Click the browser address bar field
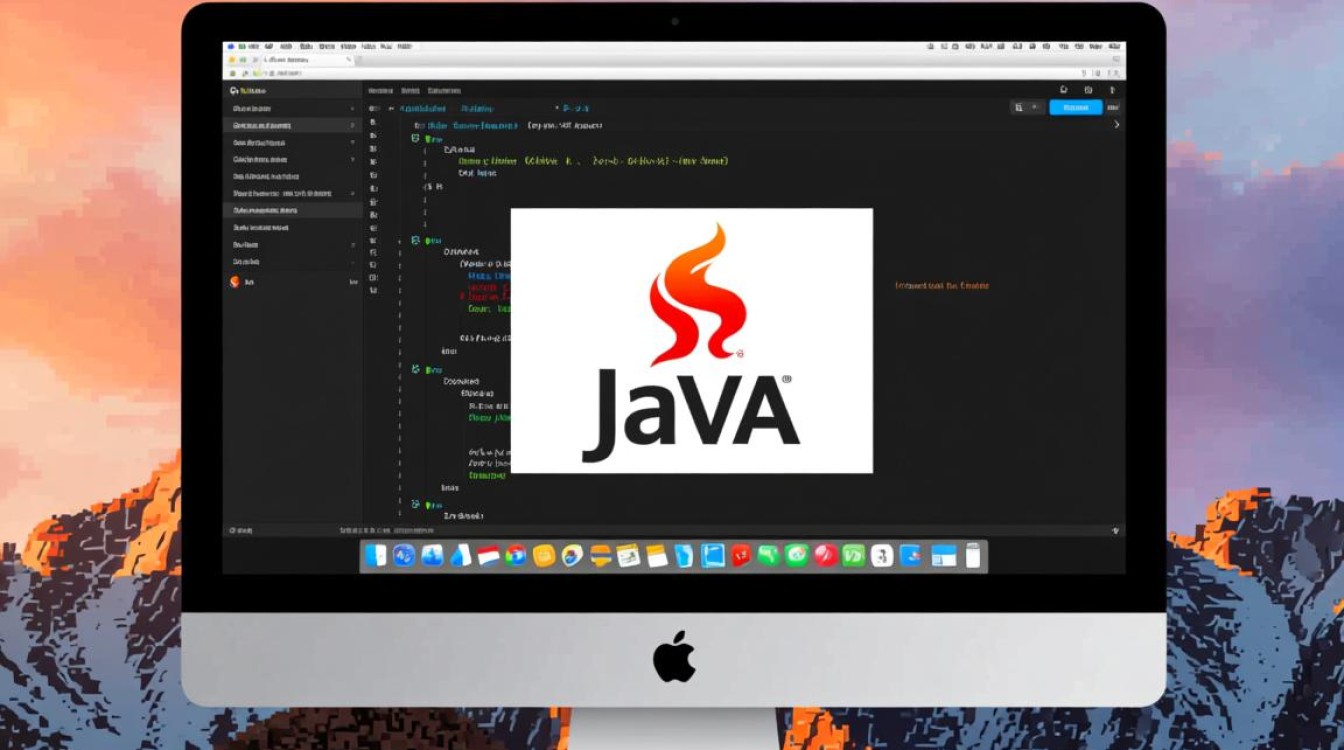The image size is (1344, 750). tap(300, 60)
